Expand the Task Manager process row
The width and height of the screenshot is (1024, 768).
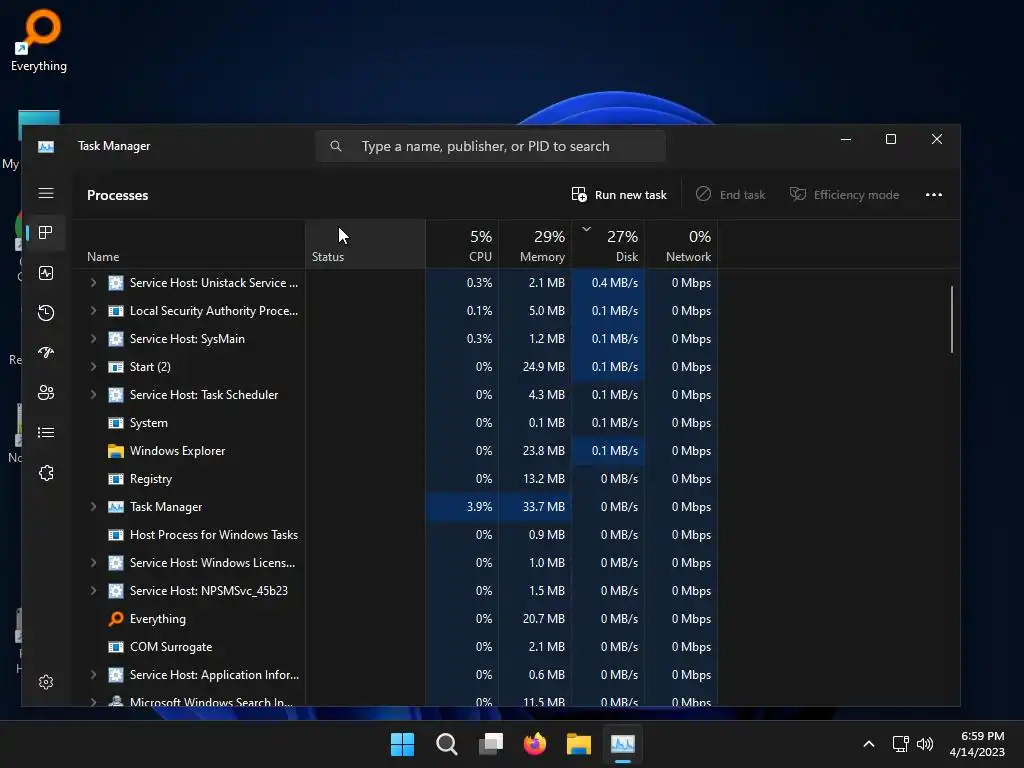93,507
